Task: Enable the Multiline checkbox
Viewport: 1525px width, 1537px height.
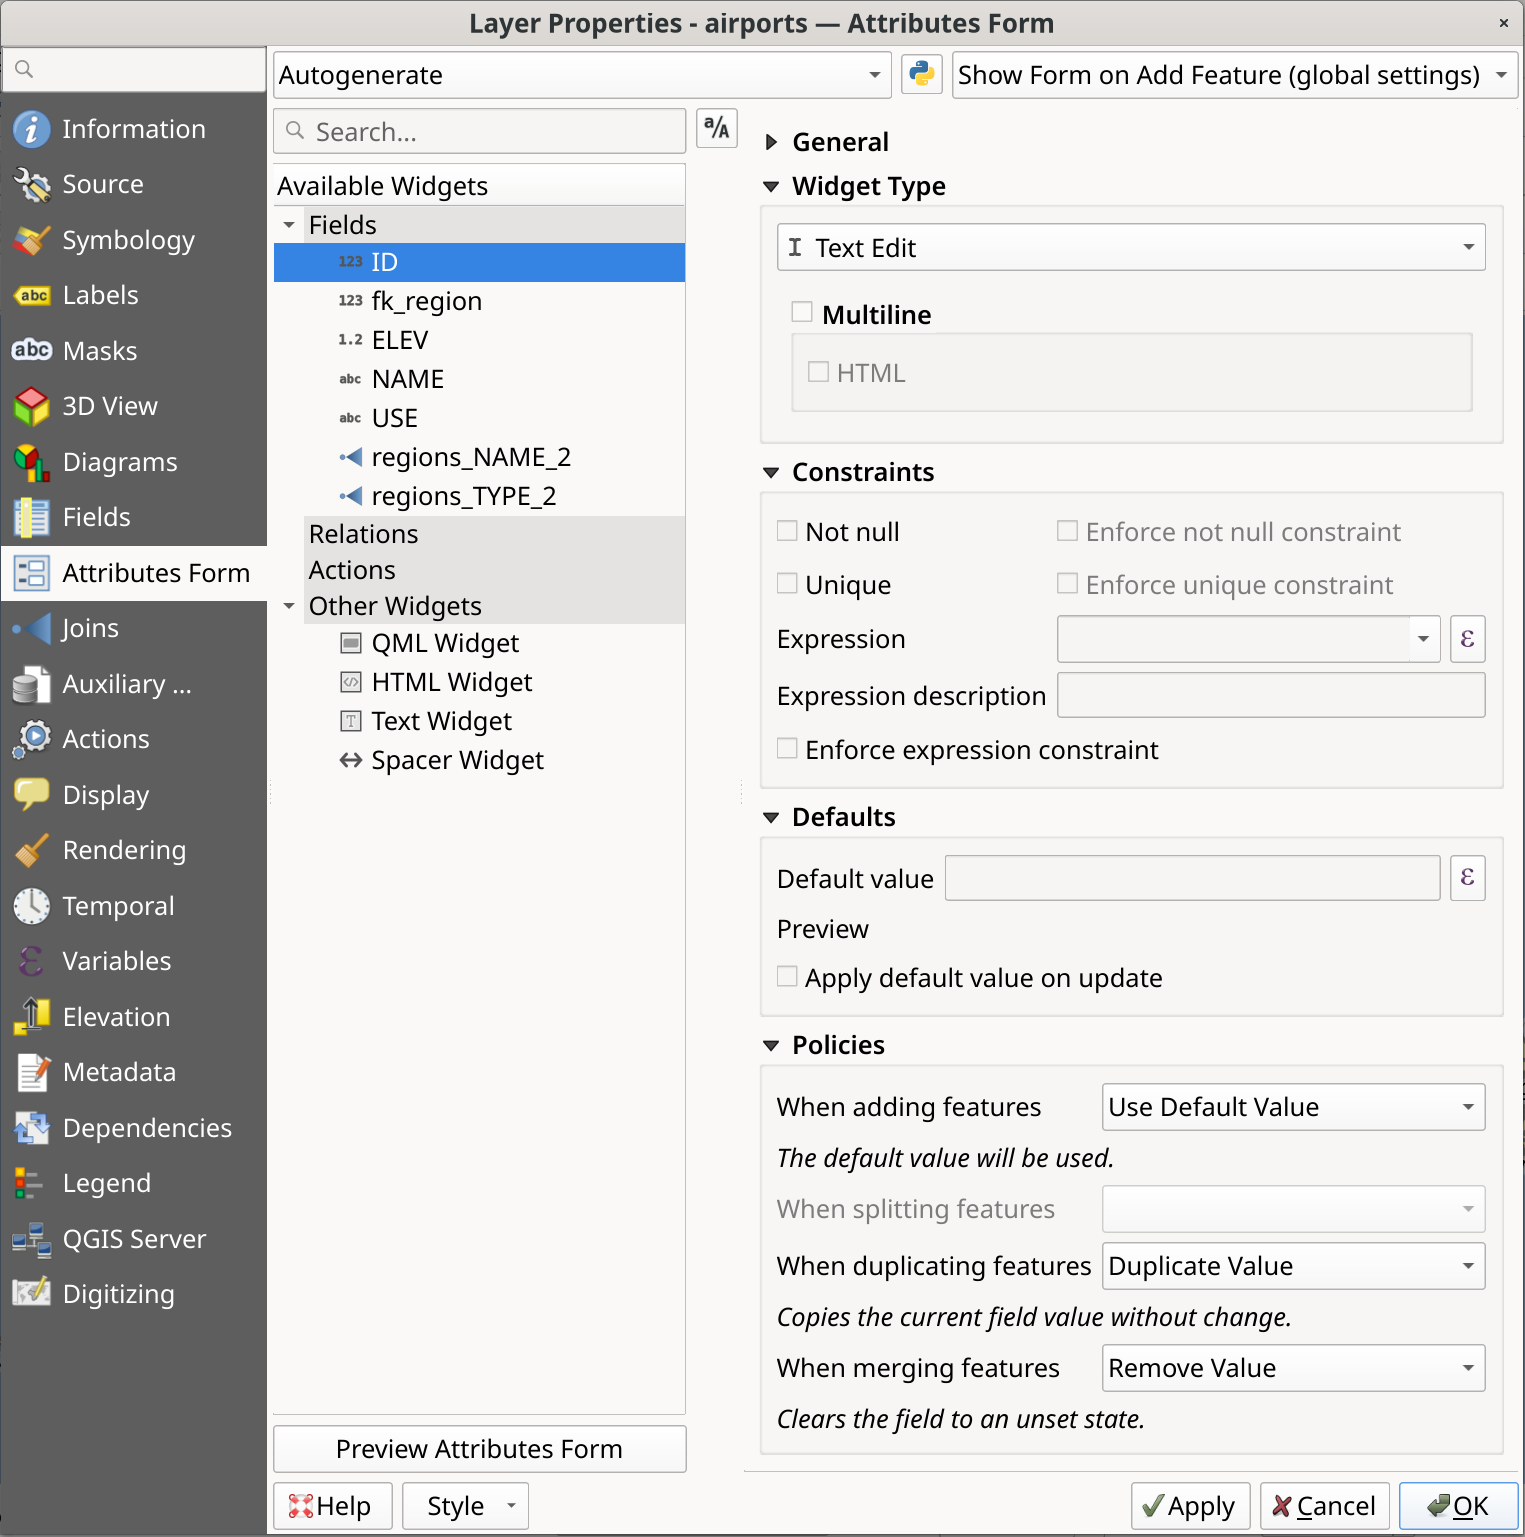Action: pos(802,313)
